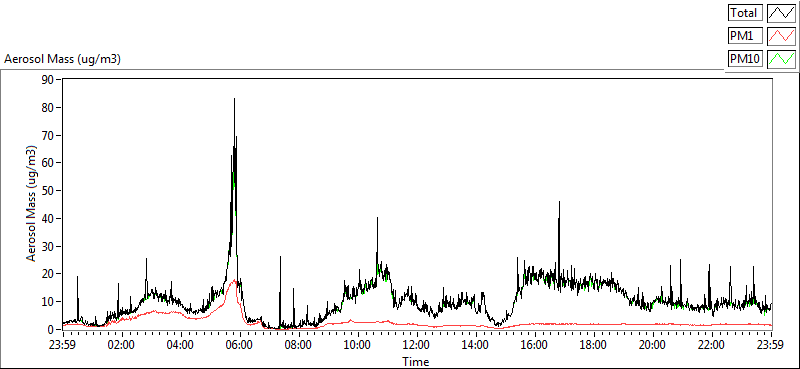This screenshot has width=800, height=369.
Task: Click the Aerosol Mass (ug/m3) graph title
Action: [62, 59]
